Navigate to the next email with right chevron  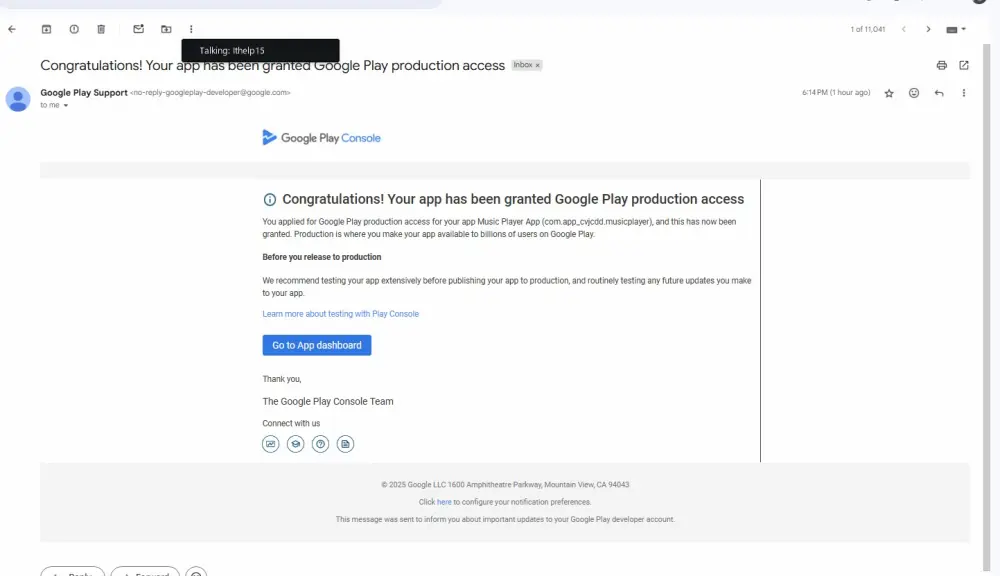[928, 29]
